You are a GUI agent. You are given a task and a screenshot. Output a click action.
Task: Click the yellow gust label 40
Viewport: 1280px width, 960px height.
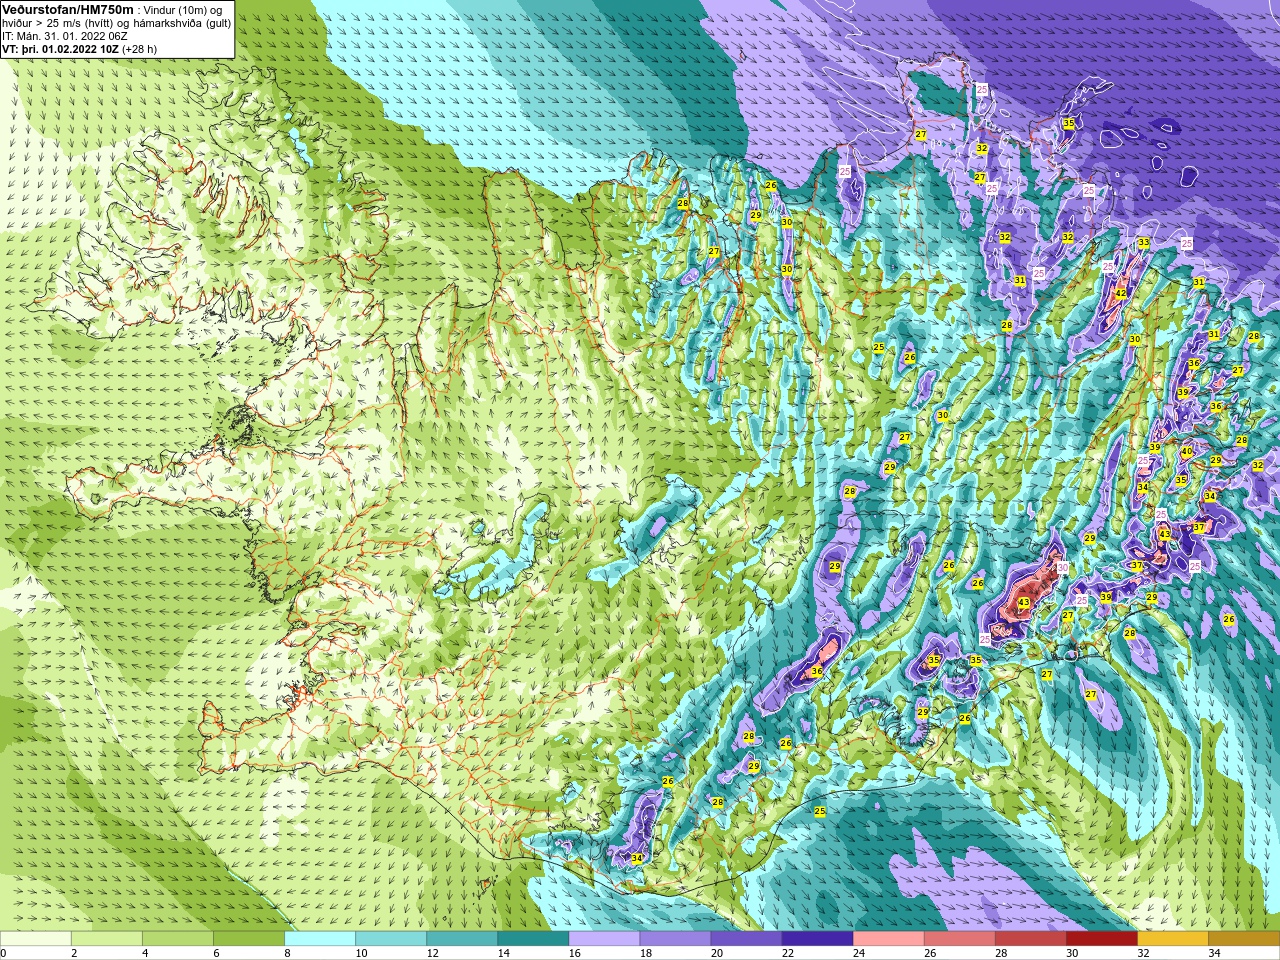tap(1187, 452)
